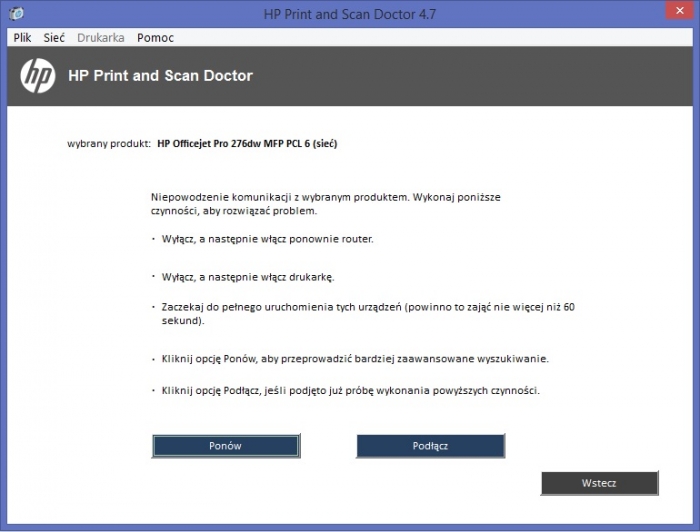Click the 'wybrany produkt:' label
The height and width of the screenshot is (532, 700).
pos(109,144)
